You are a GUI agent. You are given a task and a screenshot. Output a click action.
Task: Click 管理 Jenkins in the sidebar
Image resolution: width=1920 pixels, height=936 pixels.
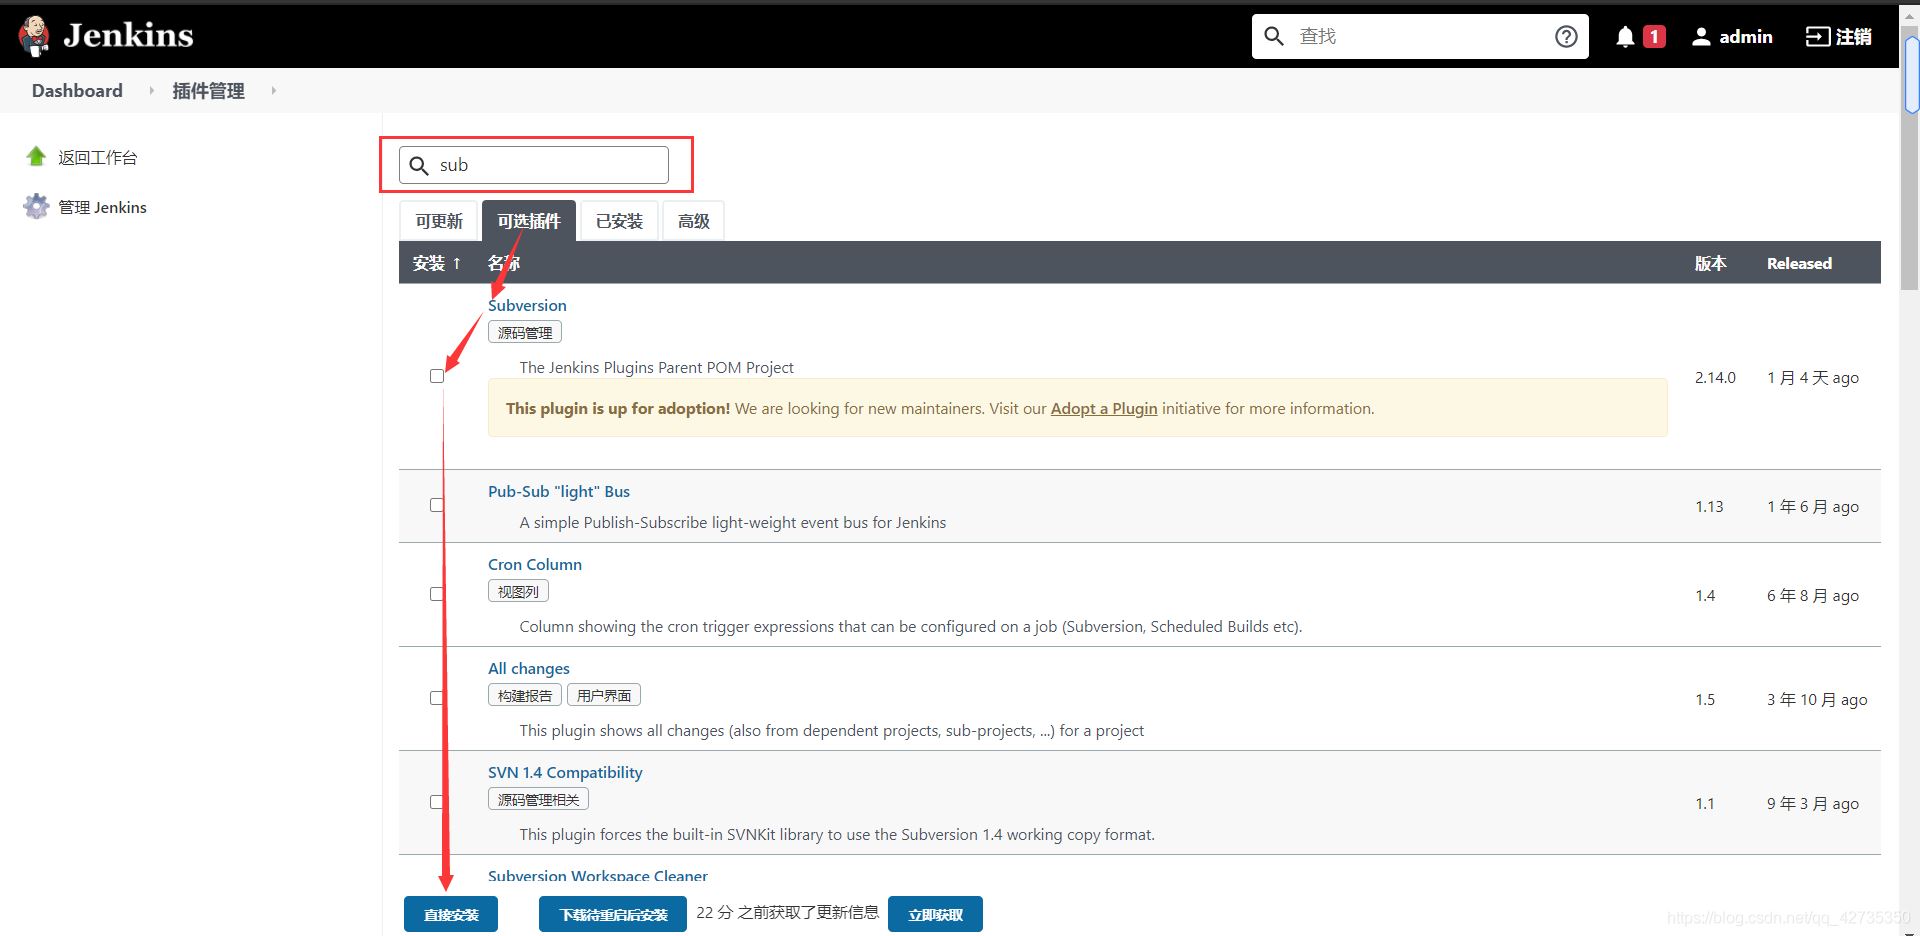tap(102, 207)
